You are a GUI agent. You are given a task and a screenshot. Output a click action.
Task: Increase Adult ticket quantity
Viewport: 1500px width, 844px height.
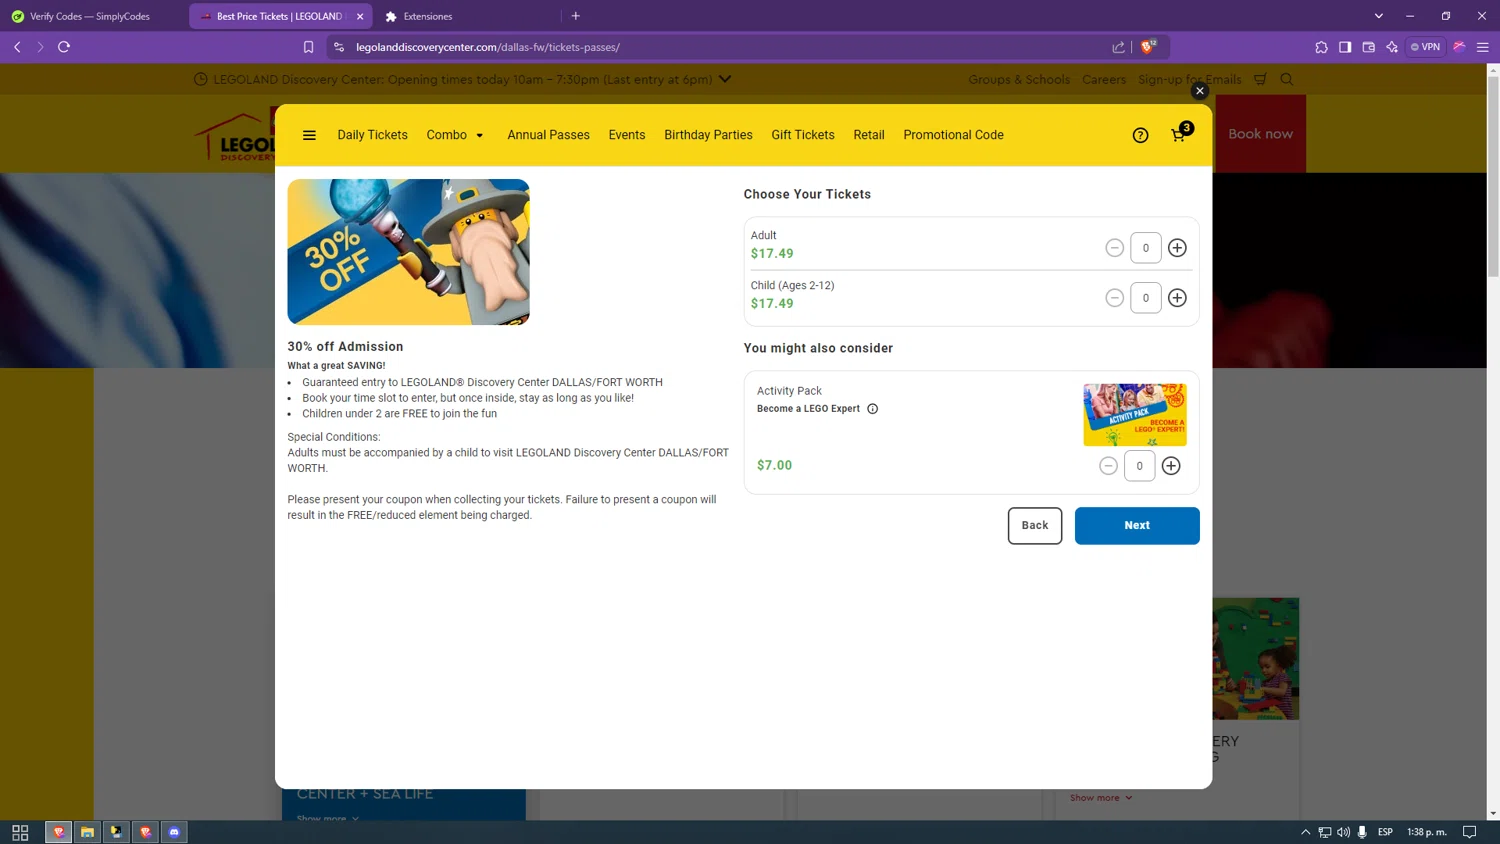1177,248
